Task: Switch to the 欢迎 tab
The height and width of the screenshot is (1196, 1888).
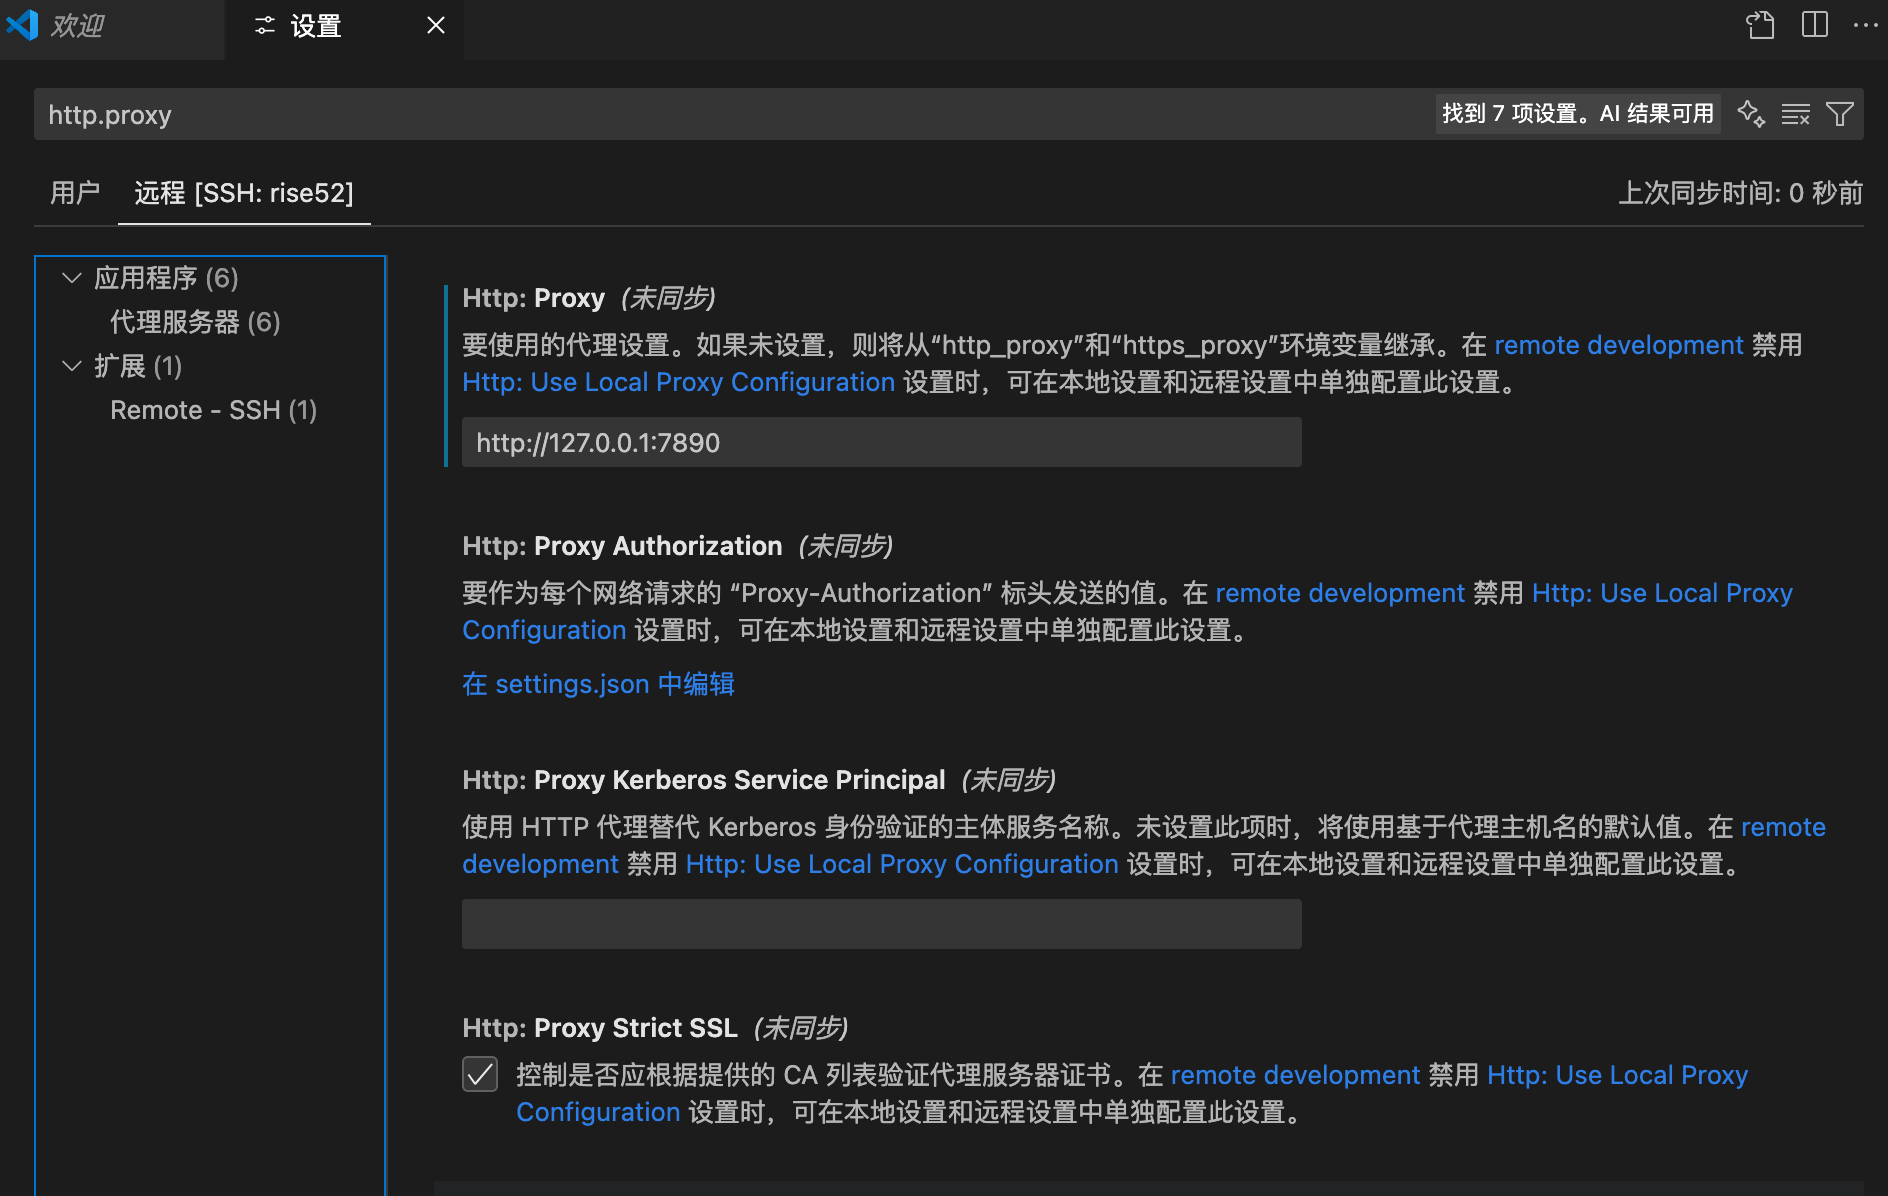Action: tap(77, 25)
